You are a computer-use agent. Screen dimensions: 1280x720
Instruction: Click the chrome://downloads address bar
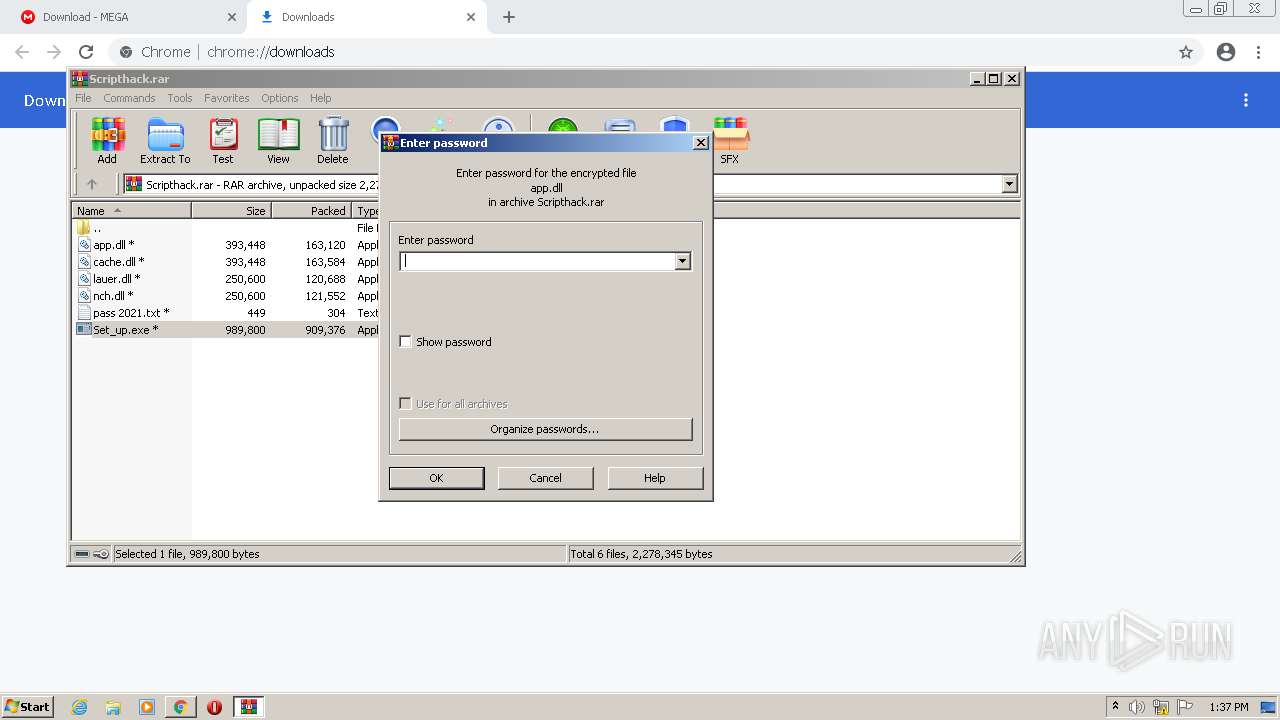[x=640, y=52]
